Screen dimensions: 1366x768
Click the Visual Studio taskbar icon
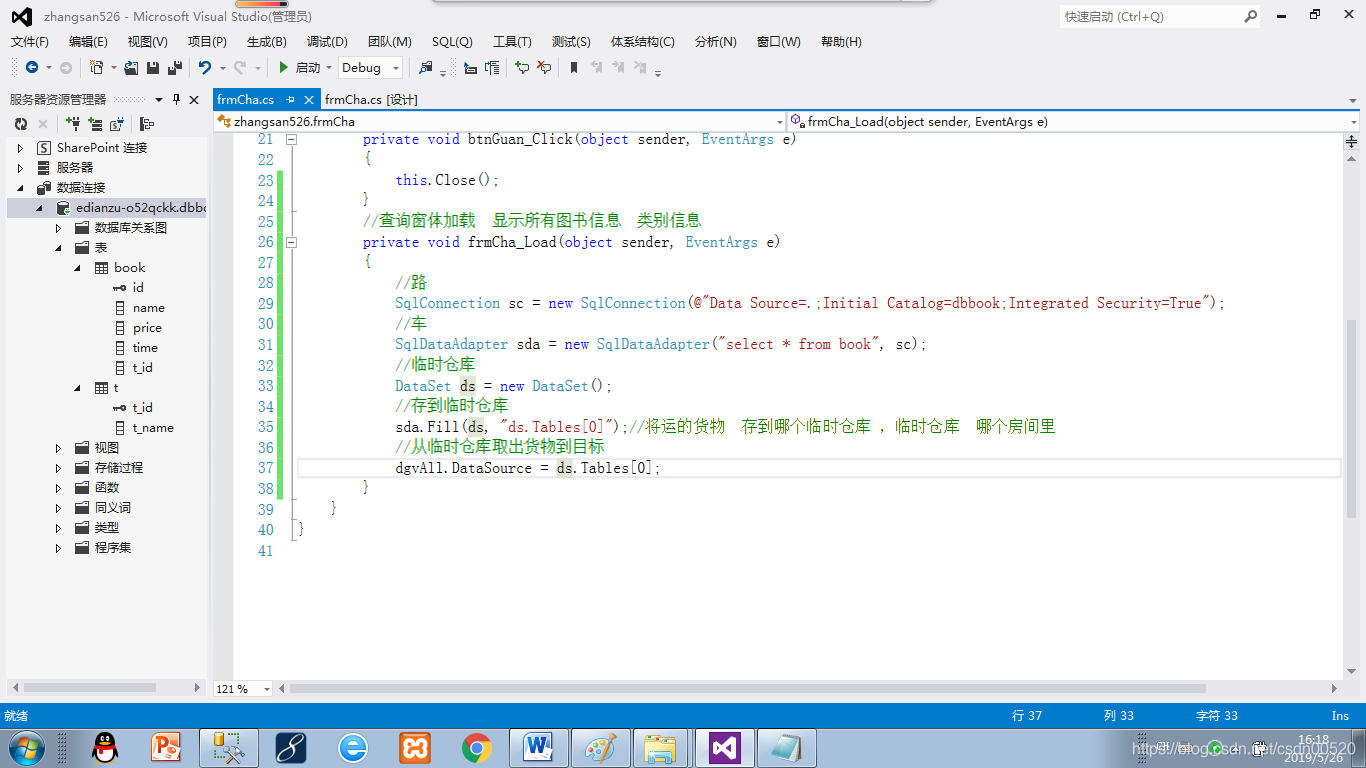[x=724, y=747]
